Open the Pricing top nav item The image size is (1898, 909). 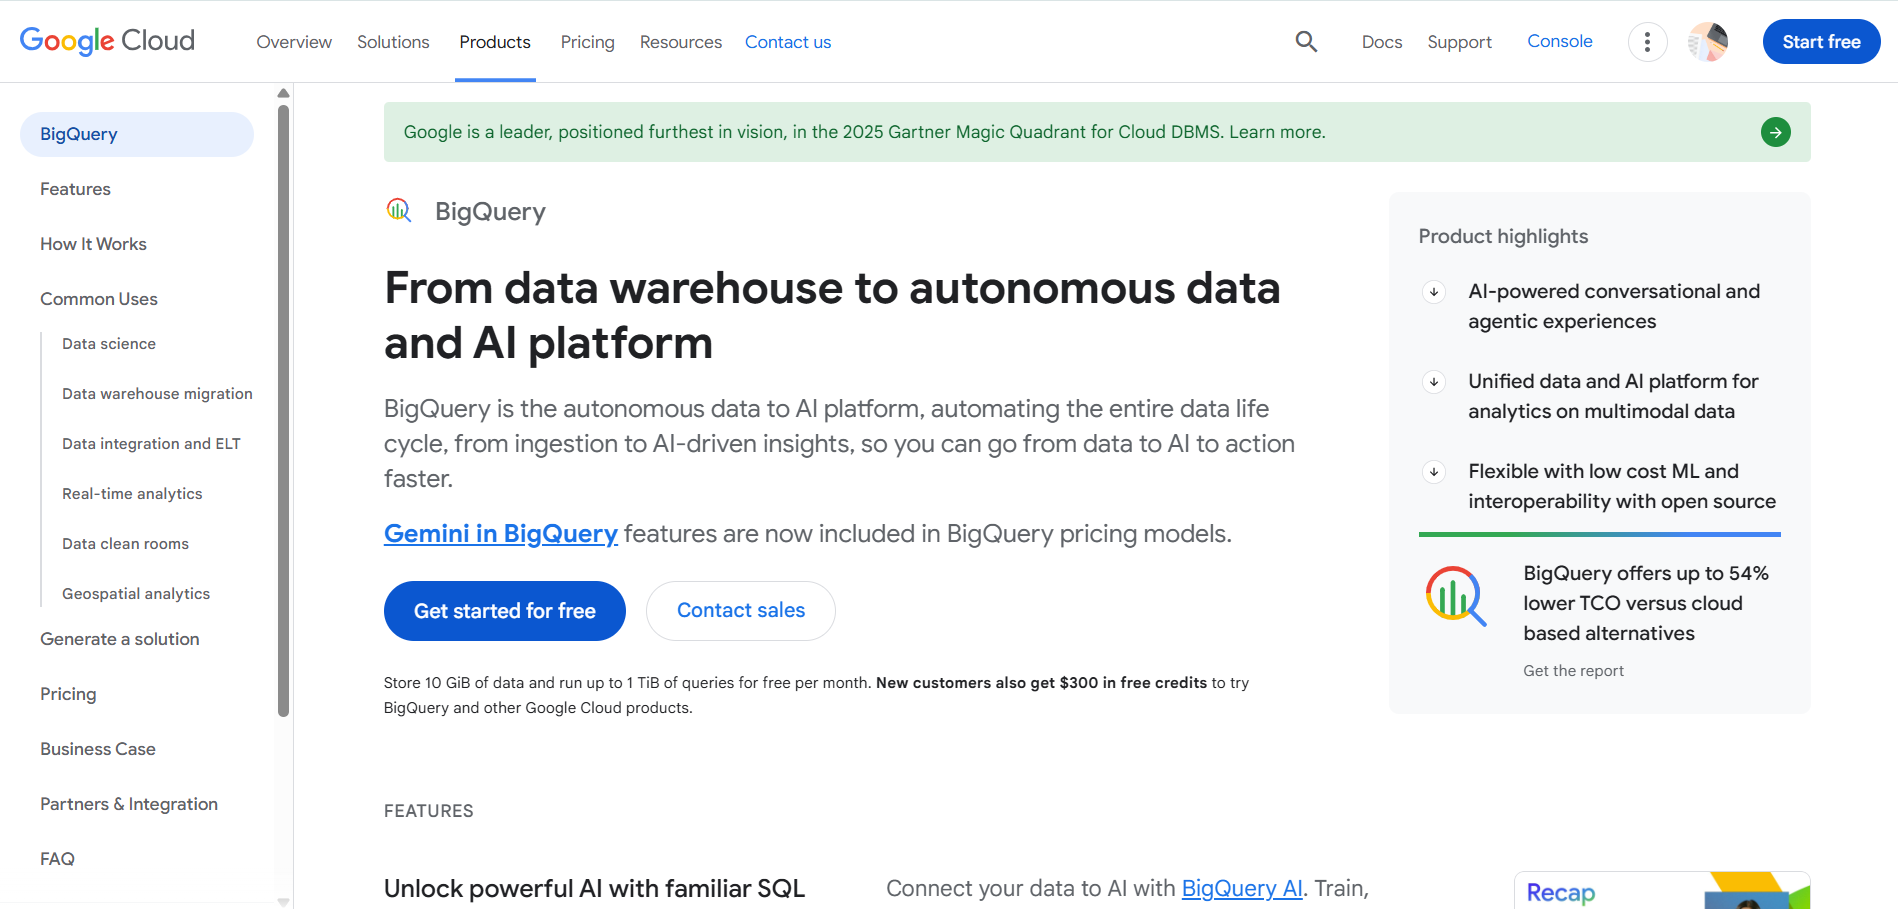click(x=587, y=42)
